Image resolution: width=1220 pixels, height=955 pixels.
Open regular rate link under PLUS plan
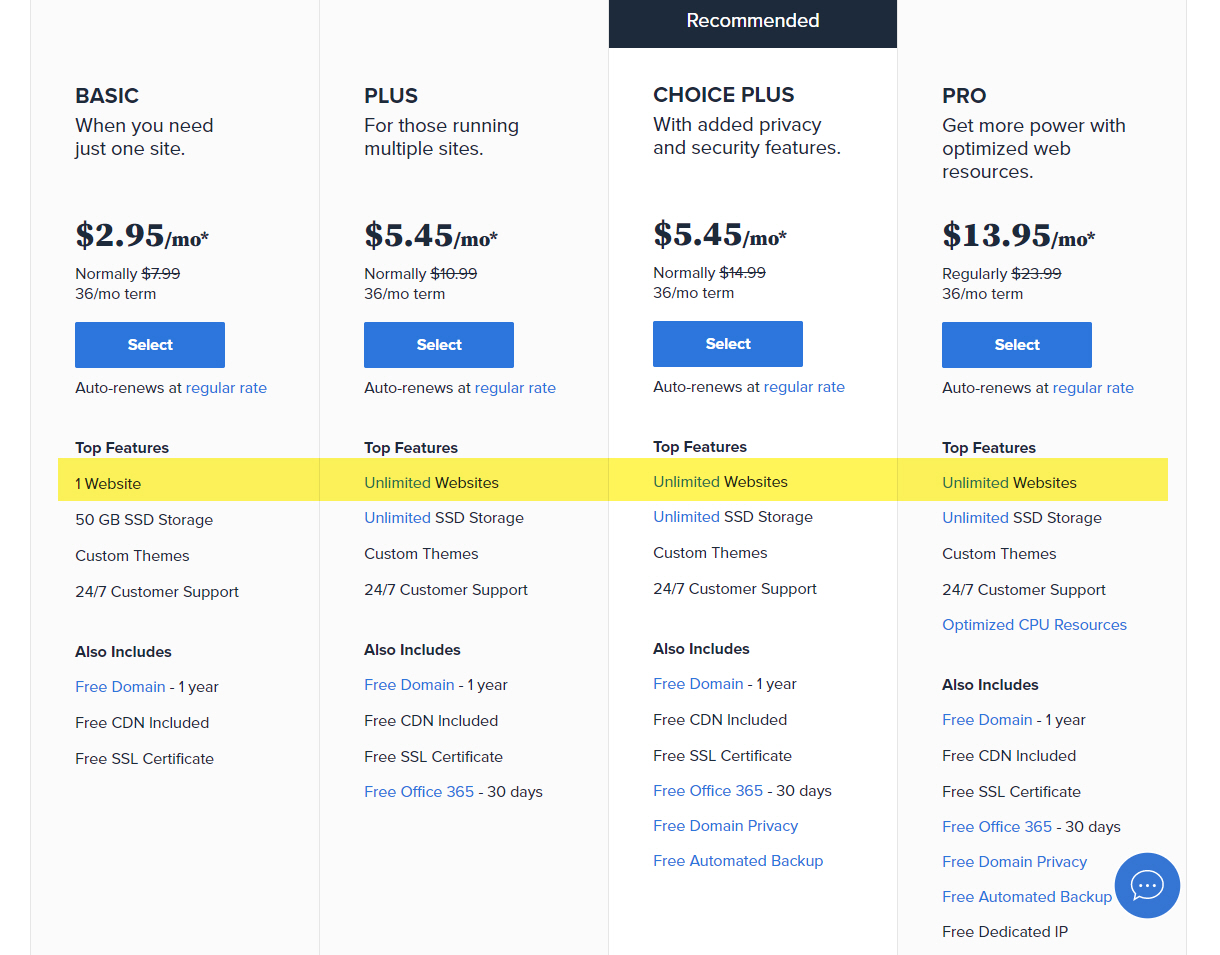point(515,388)
